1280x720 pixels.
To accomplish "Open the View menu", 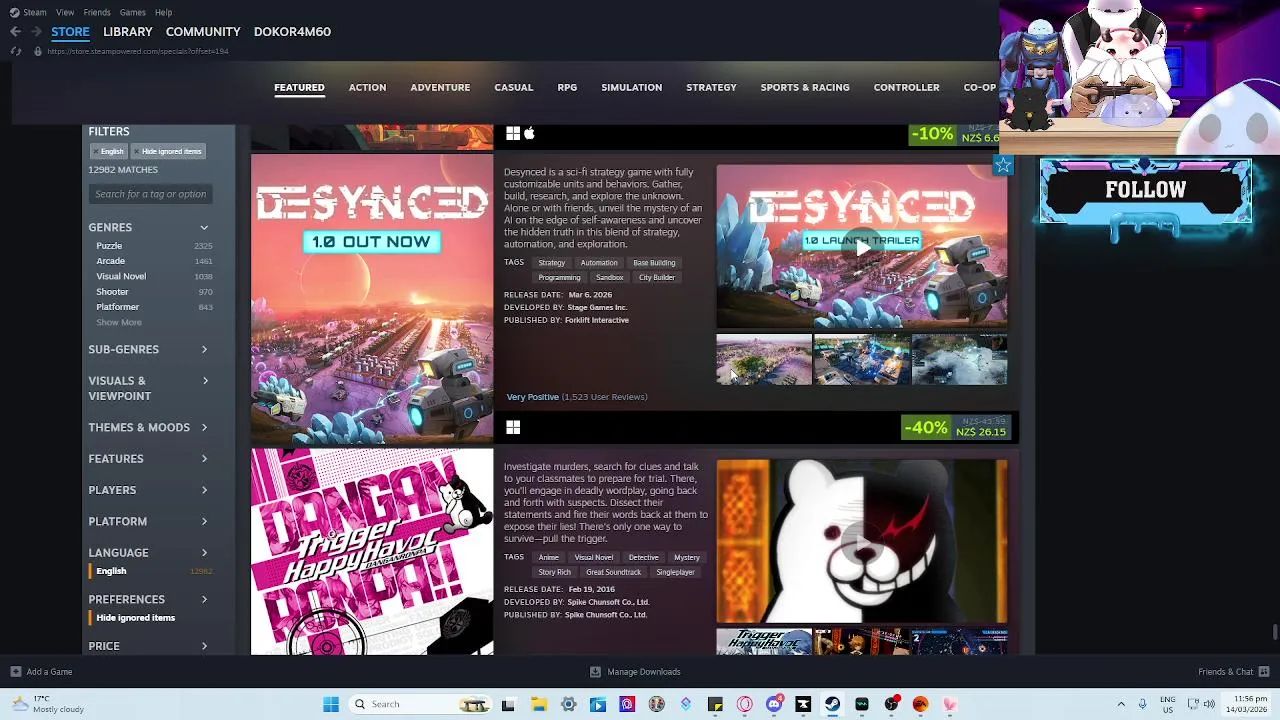I will tap(65, 12).
